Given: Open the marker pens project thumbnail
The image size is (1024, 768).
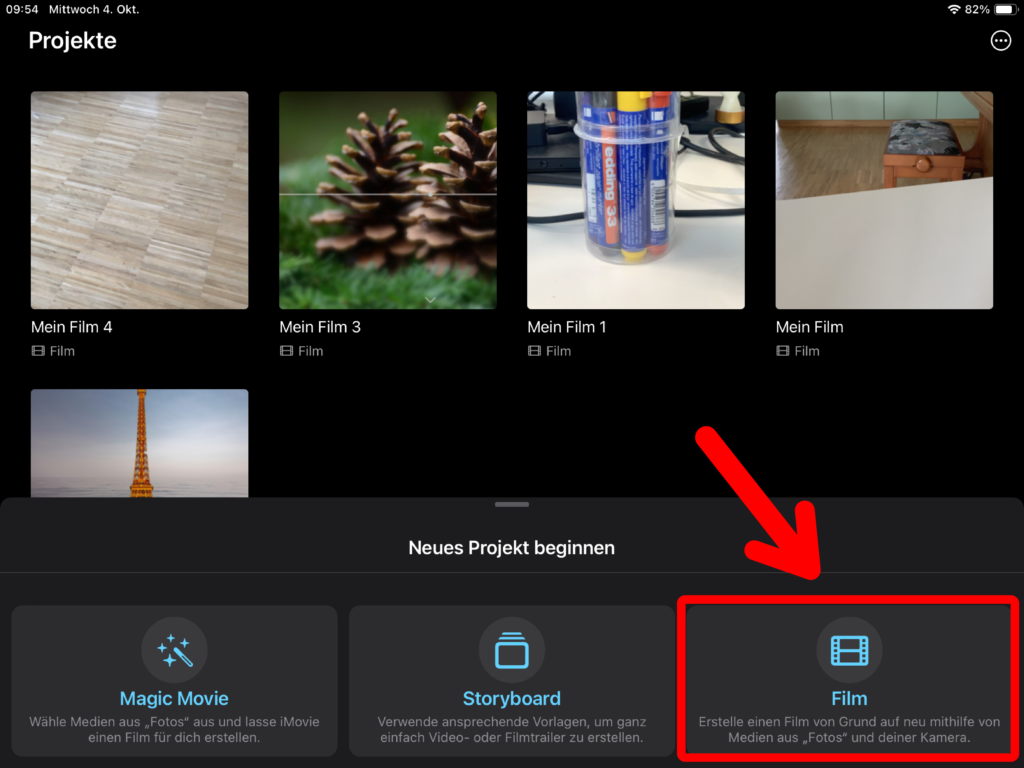Looking at the screenshot, I should 636,200.
